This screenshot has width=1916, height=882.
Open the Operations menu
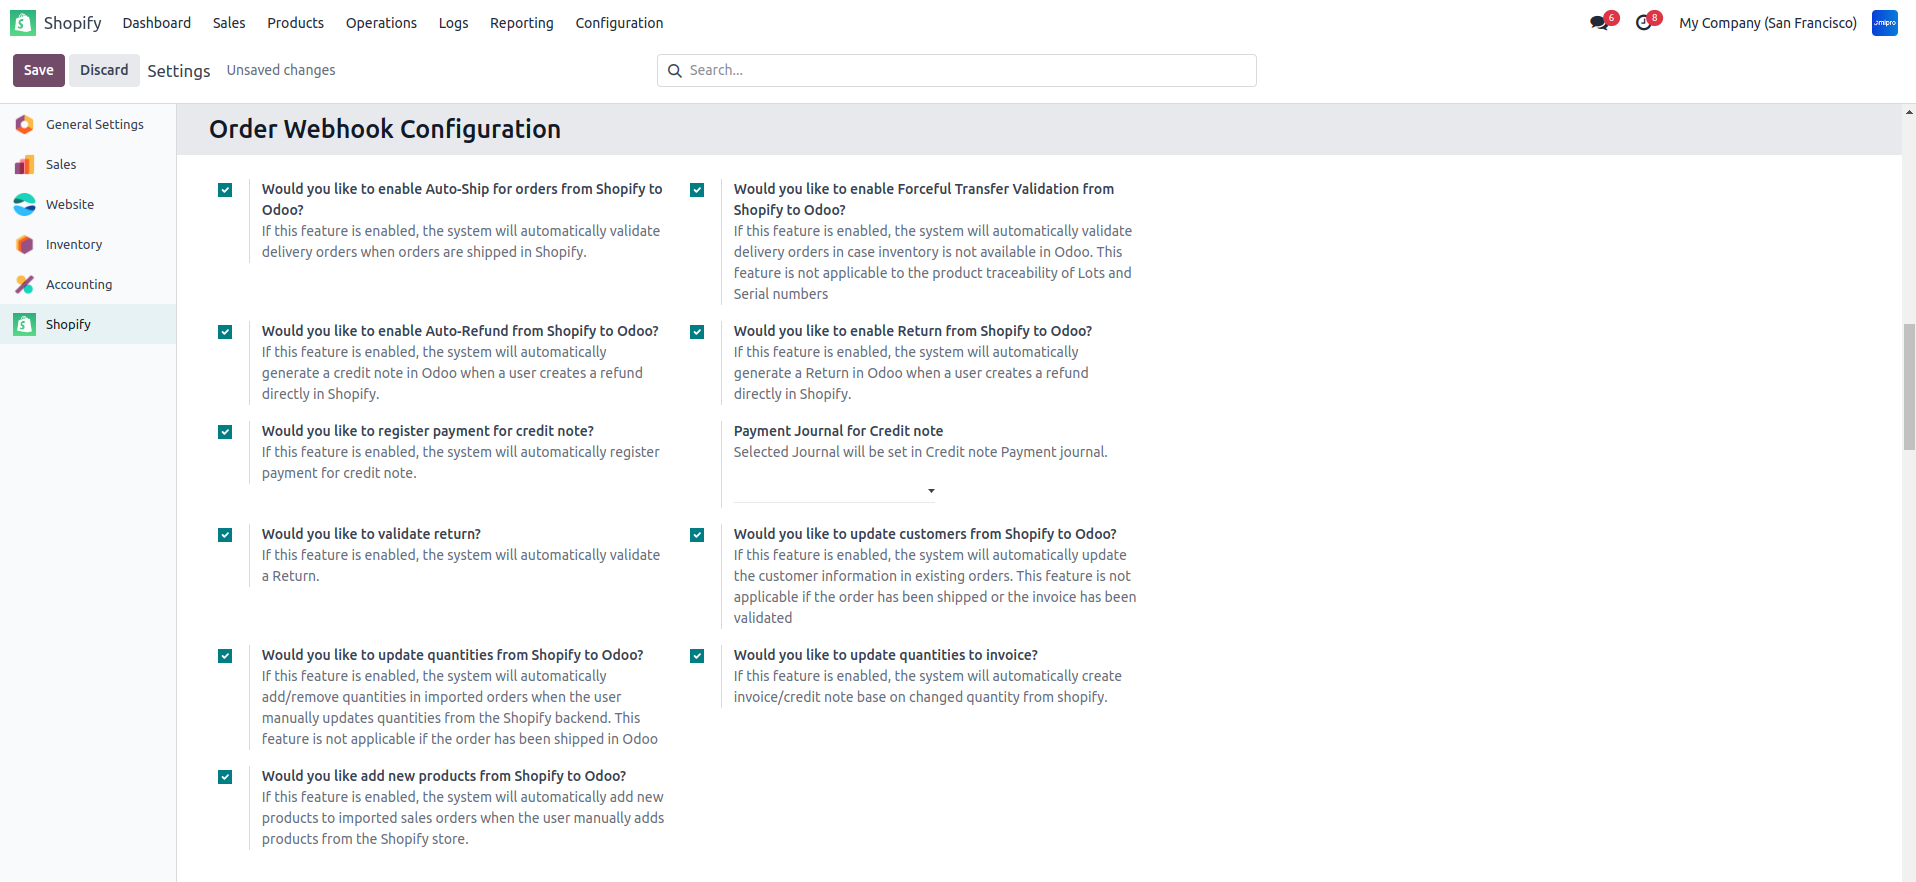(381, 23)
